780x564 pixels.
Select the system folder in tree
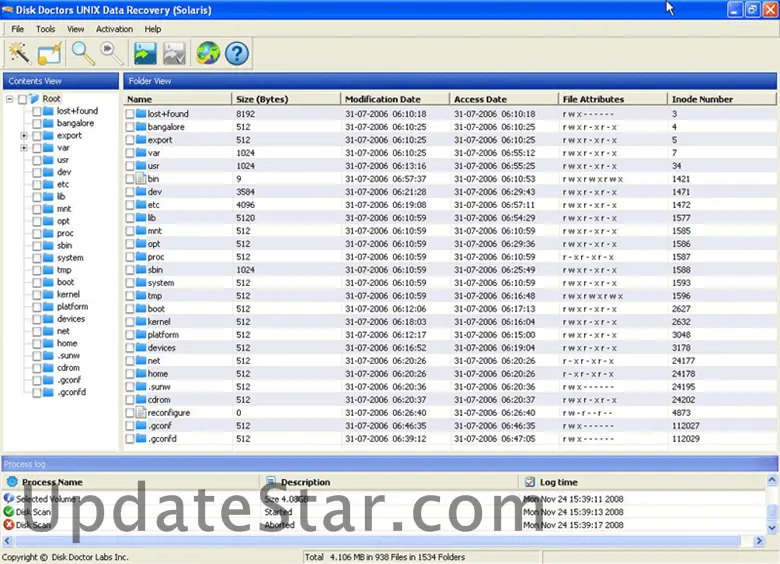(70, 258)
